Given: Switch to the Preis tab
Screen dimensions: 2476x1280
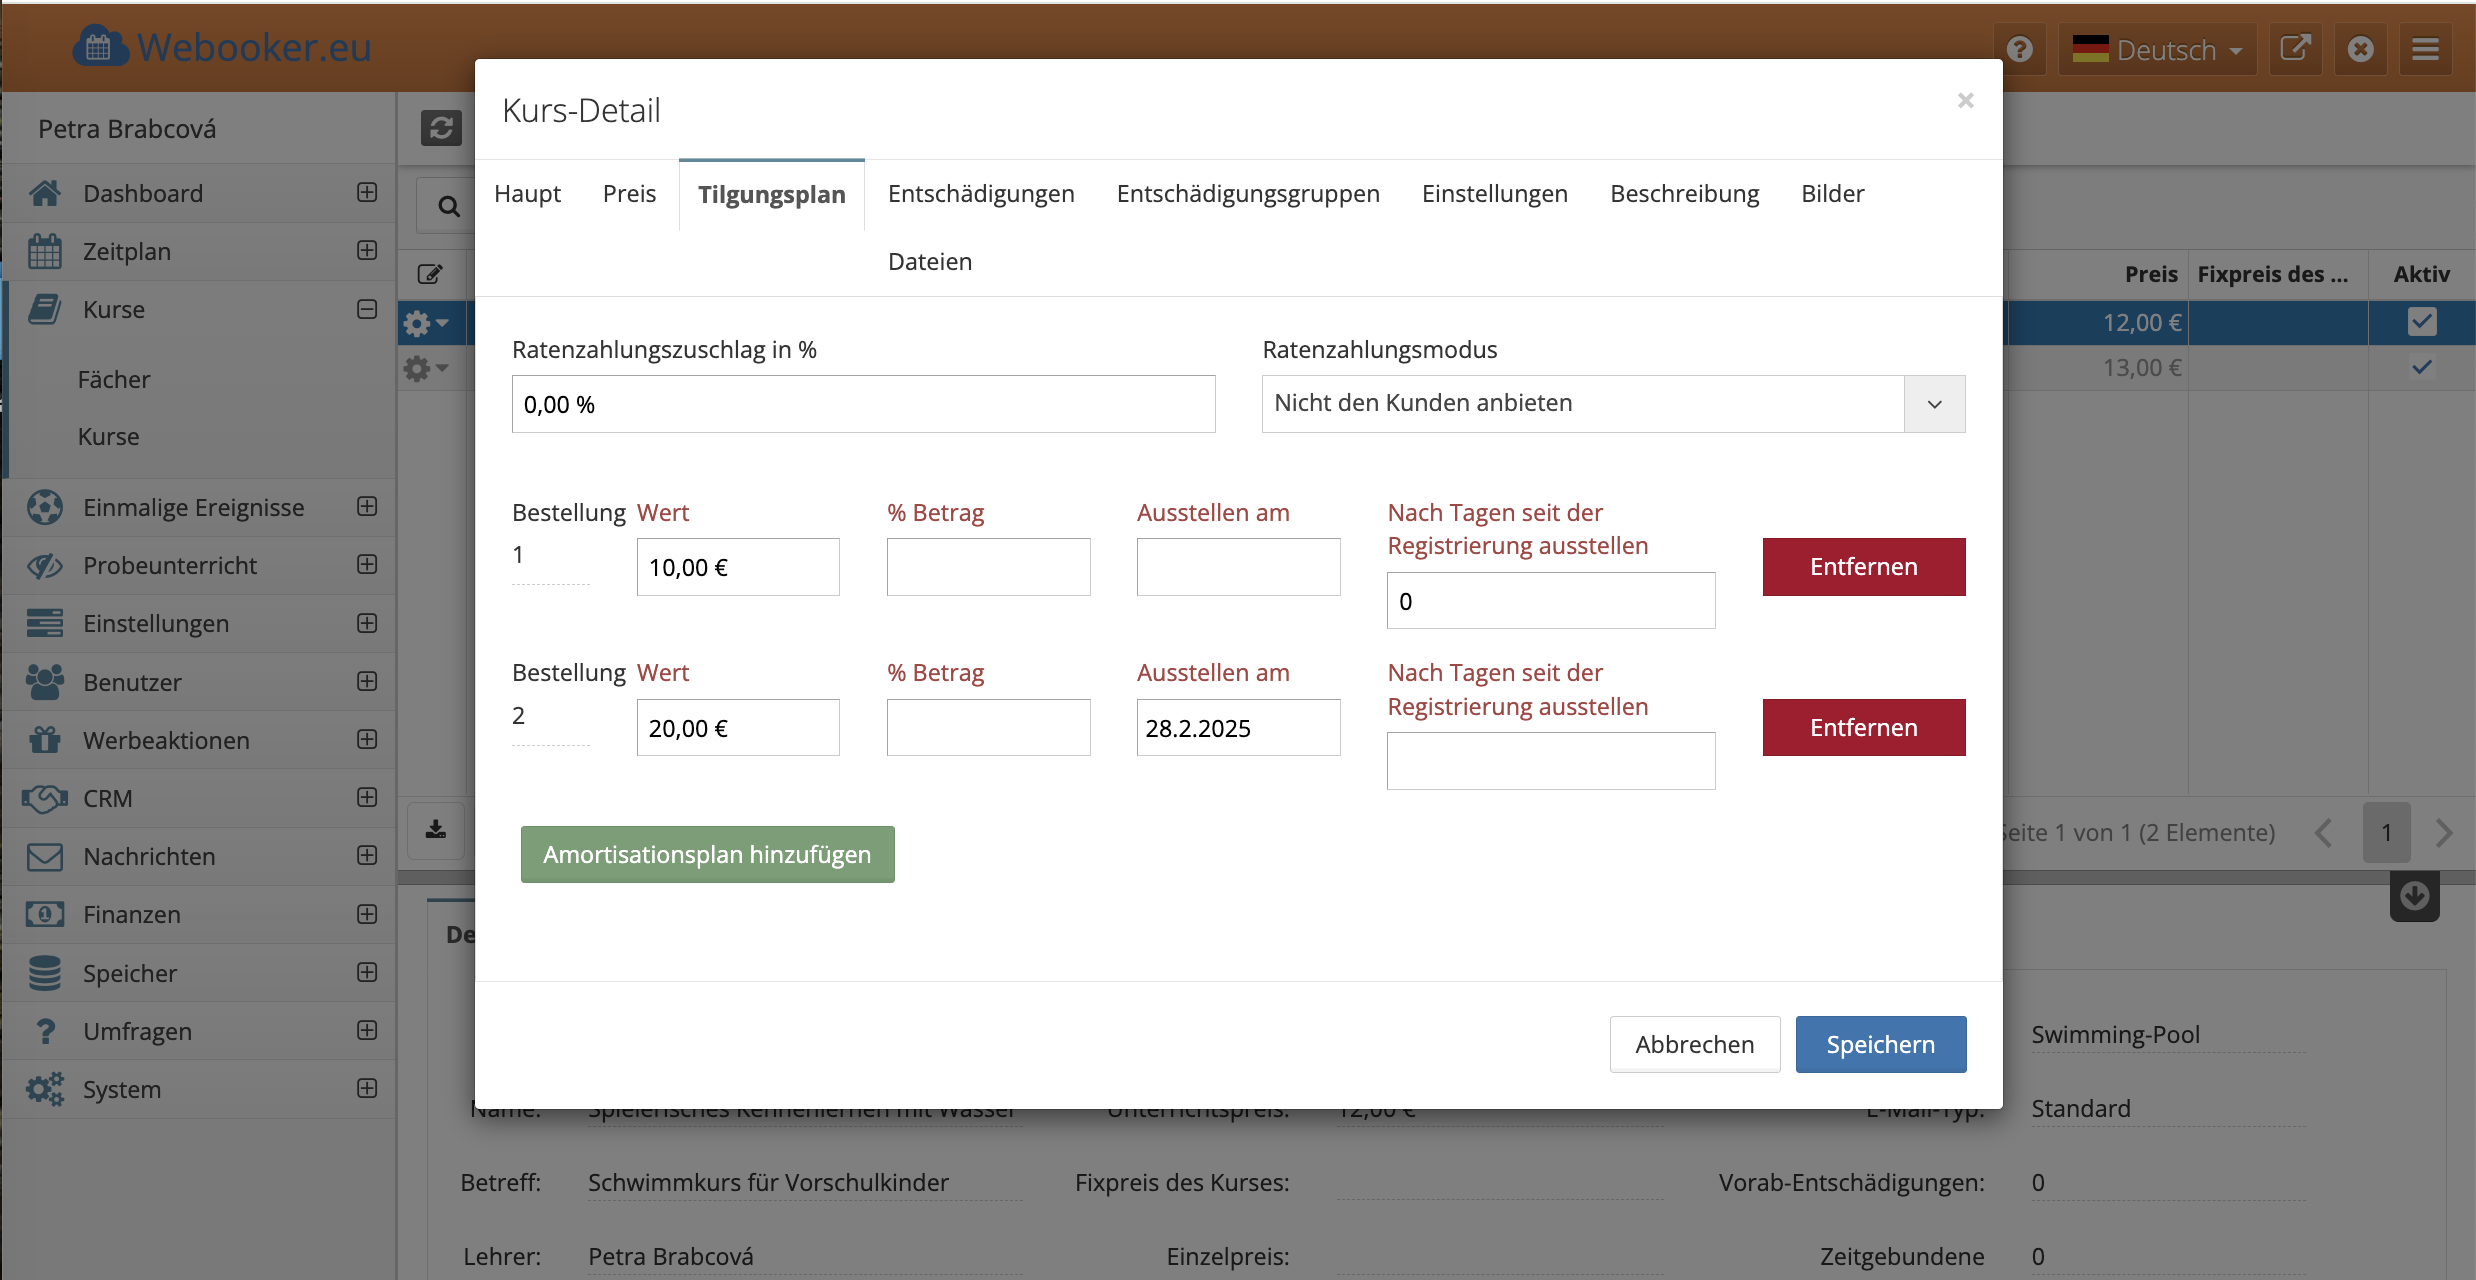Looking at the screenshot, I should [x=629, y=194].
